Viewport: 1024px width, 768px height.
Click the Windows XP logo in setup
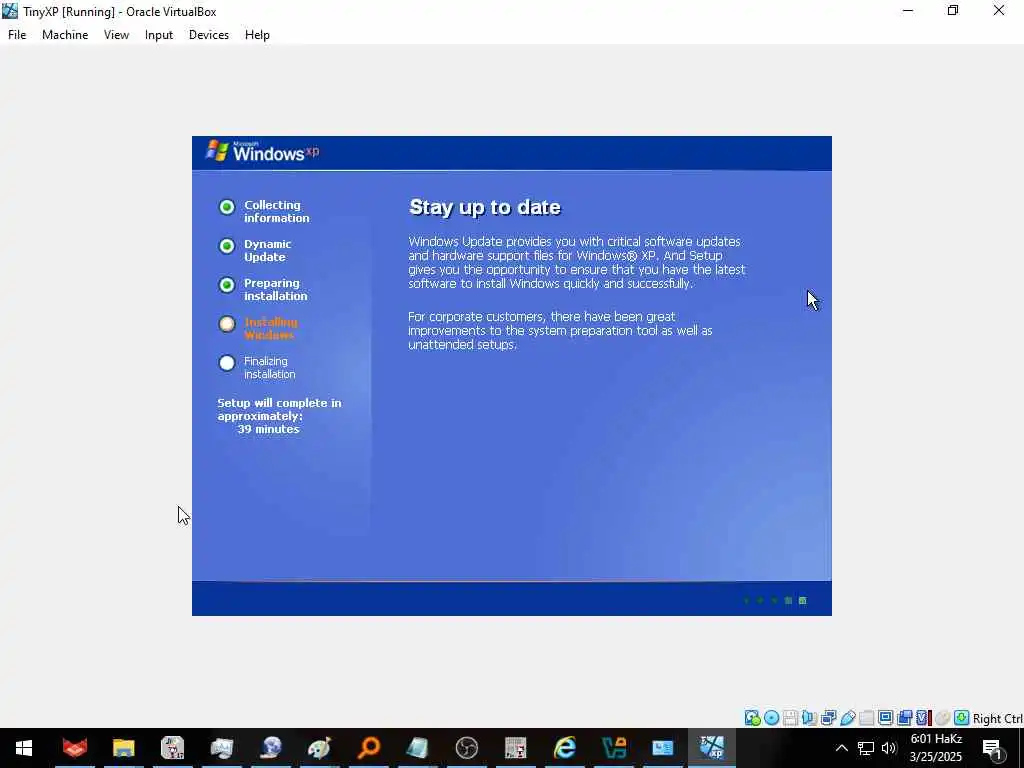[x=263, y=152]
